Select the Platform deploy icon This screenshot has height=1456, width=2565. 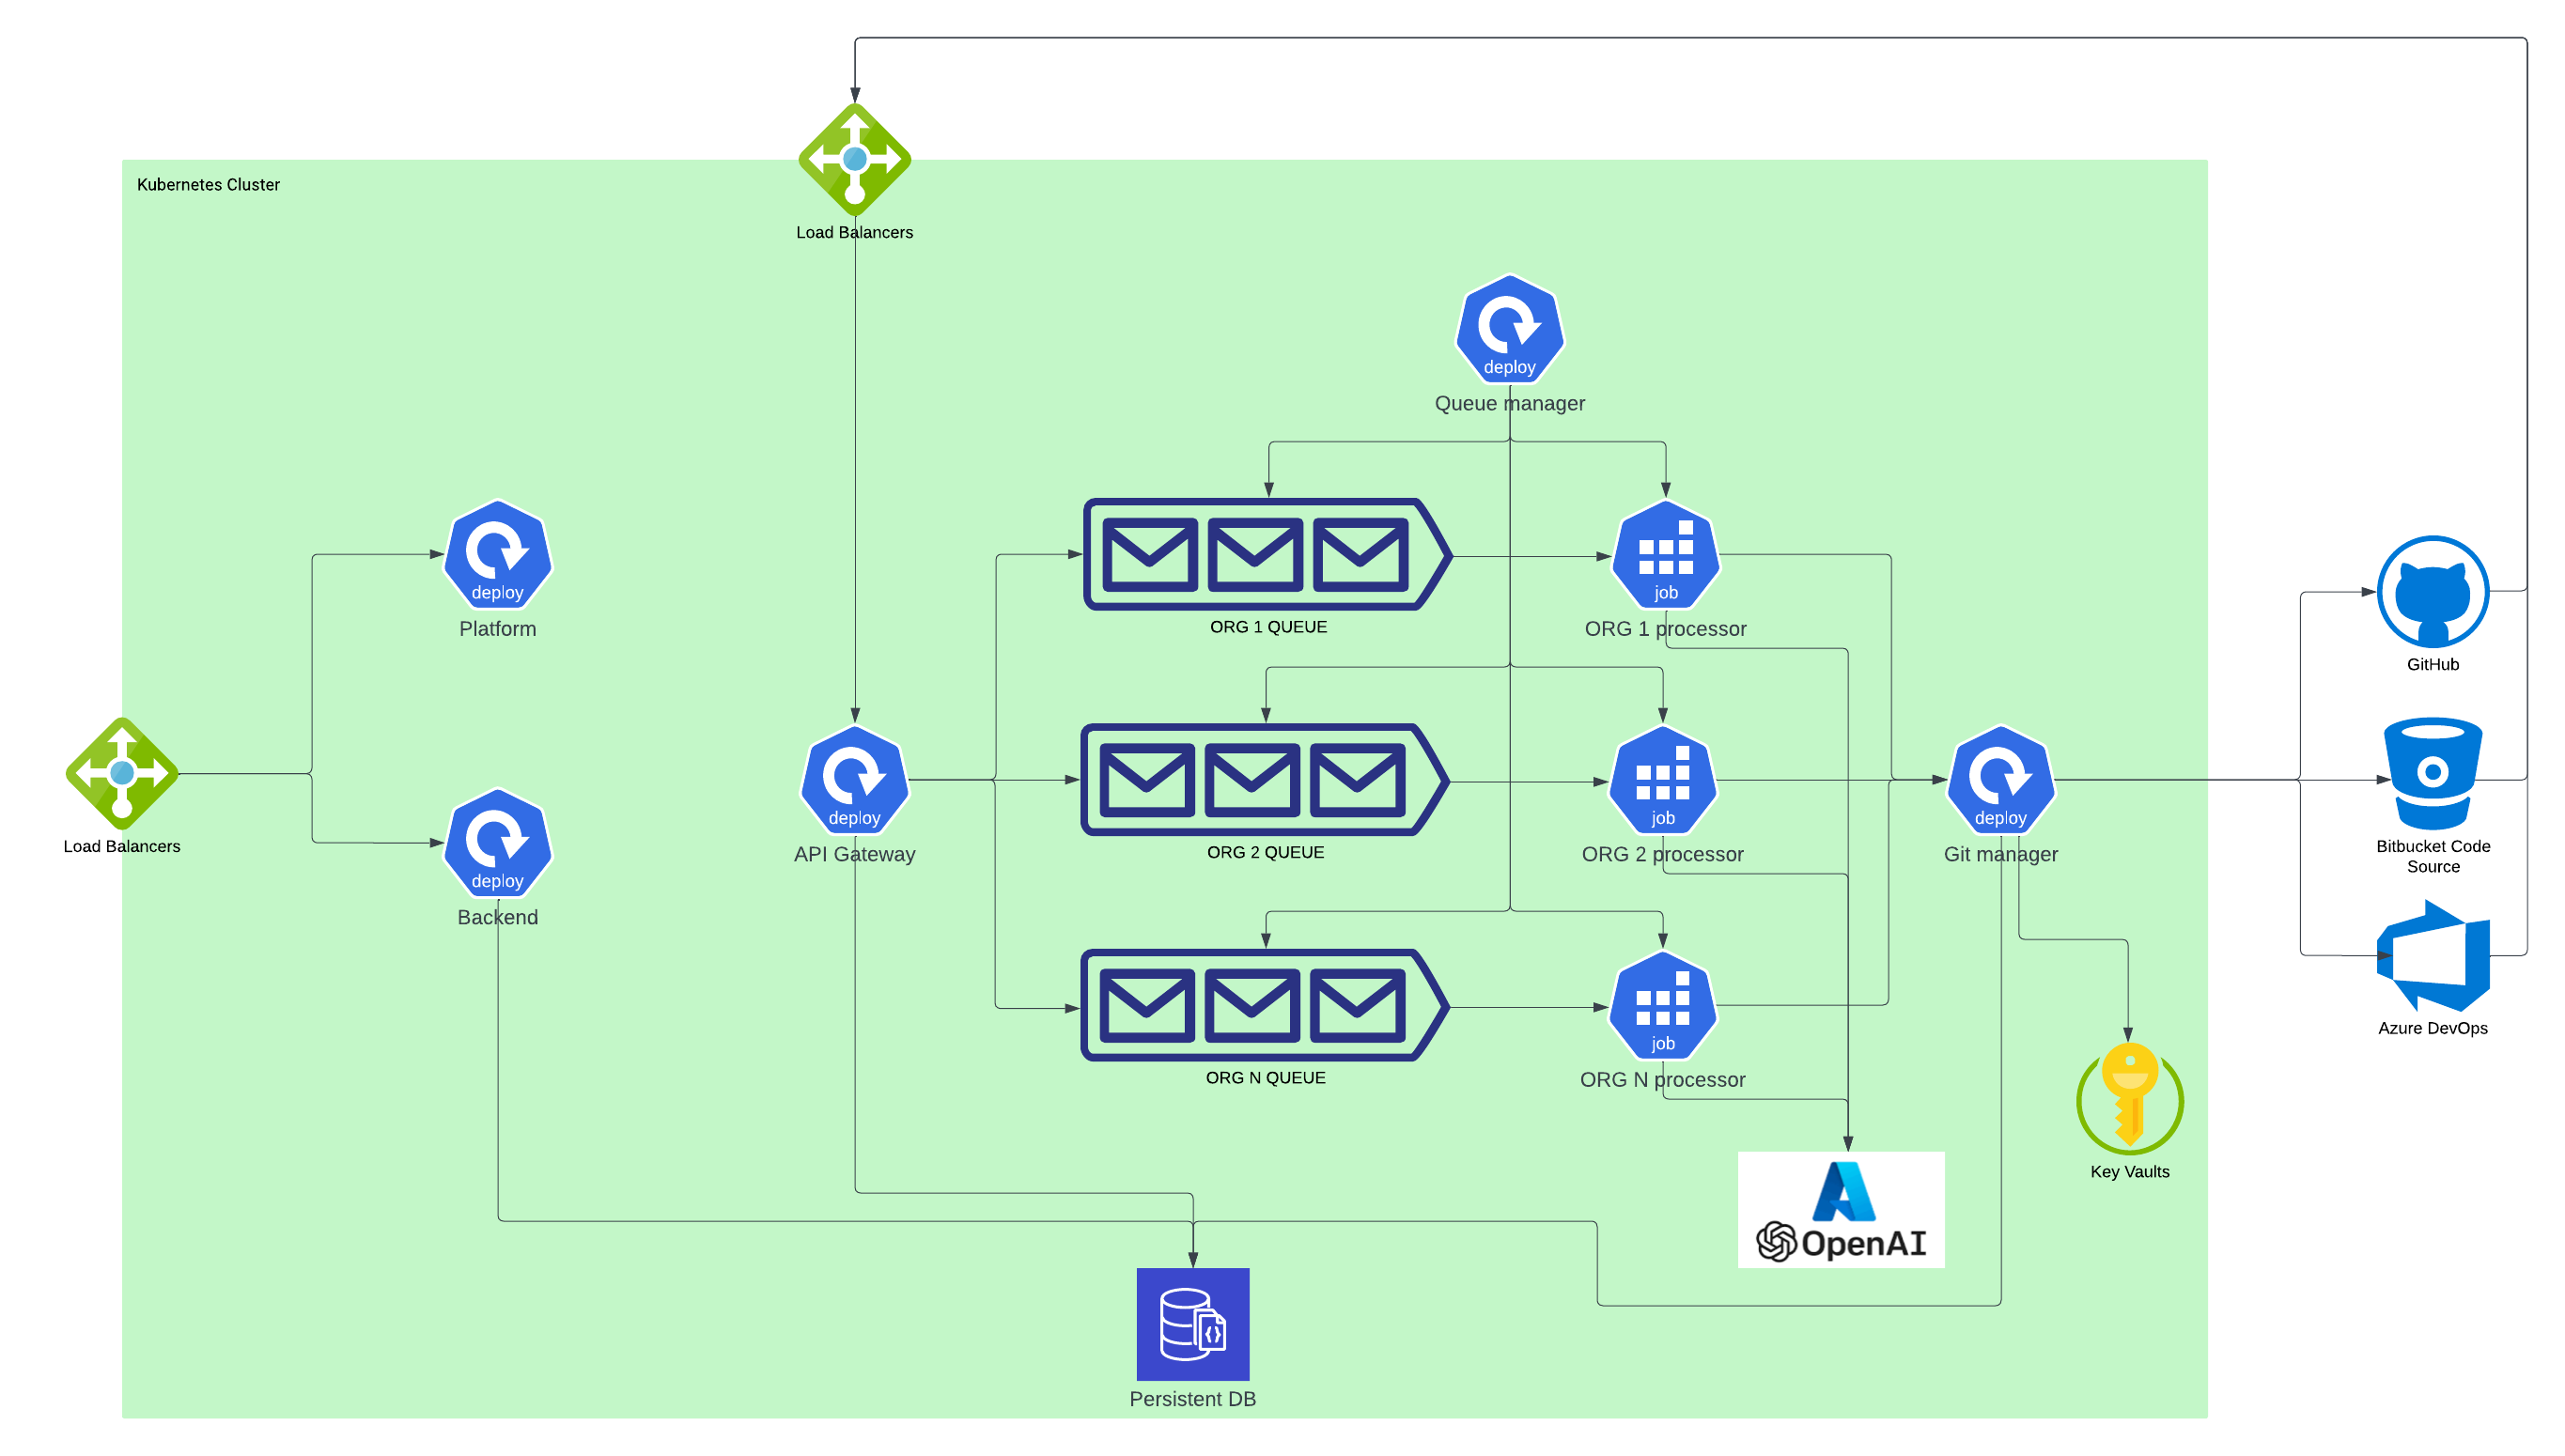(x=497, y=555)
